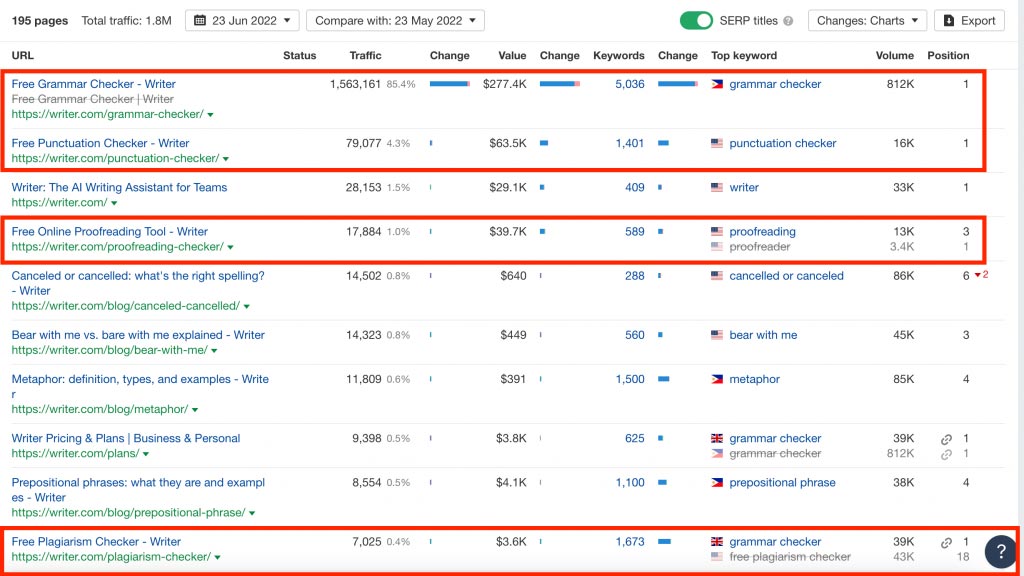
Task: Open the round question mark help widget
Action: (1000, 552)
